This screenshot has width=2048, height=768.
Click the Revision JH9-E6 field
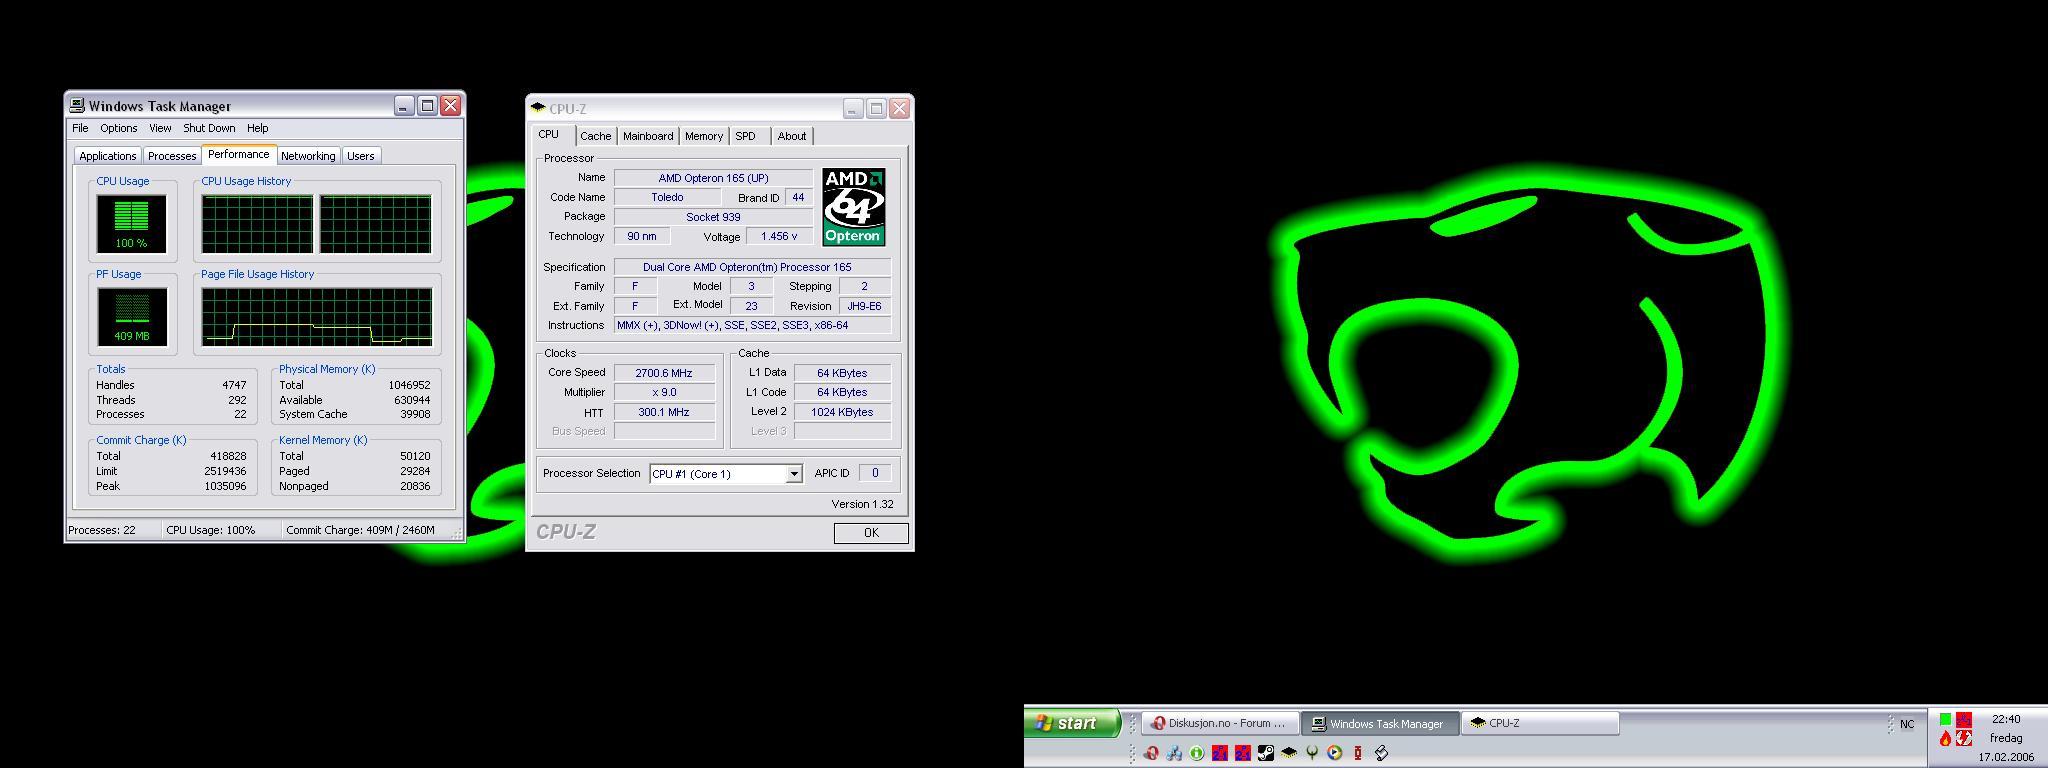tap(864, 306)
